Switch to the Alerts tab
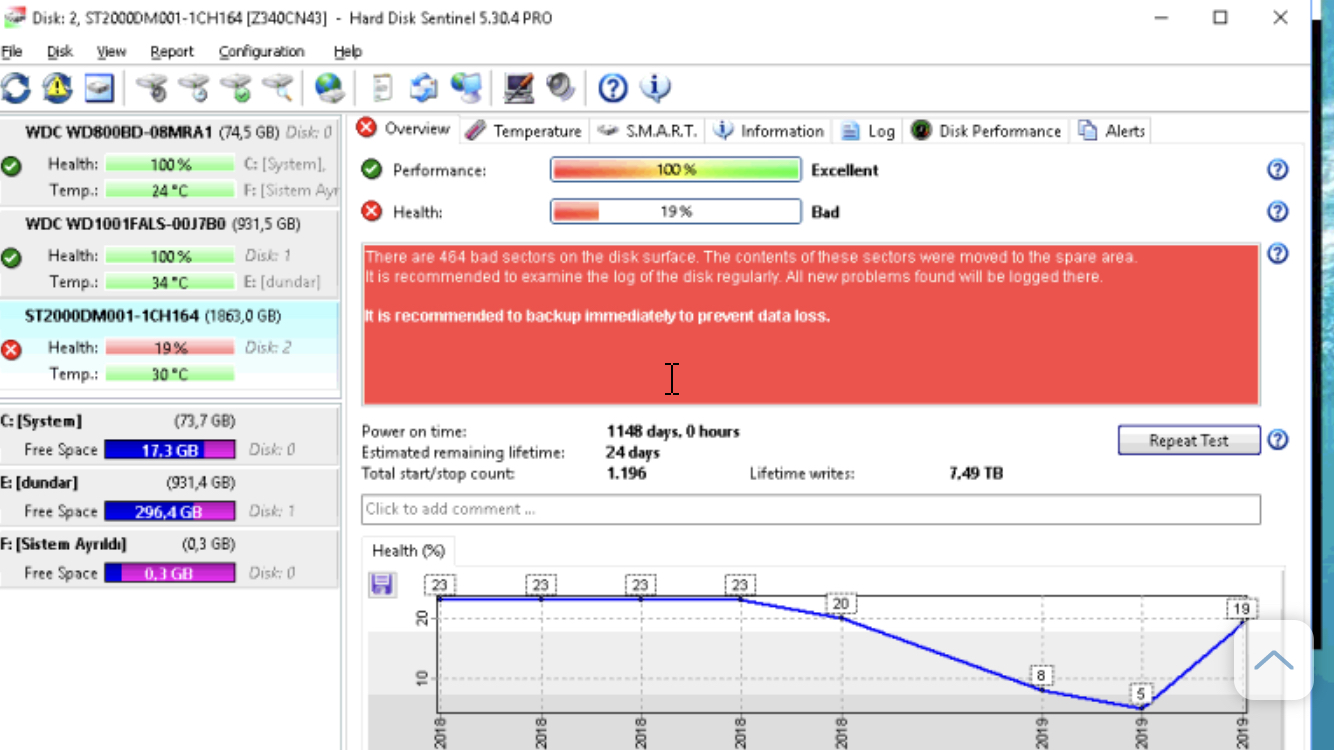The width and height of the screenshot is (1334, 750). point(1111,131)
